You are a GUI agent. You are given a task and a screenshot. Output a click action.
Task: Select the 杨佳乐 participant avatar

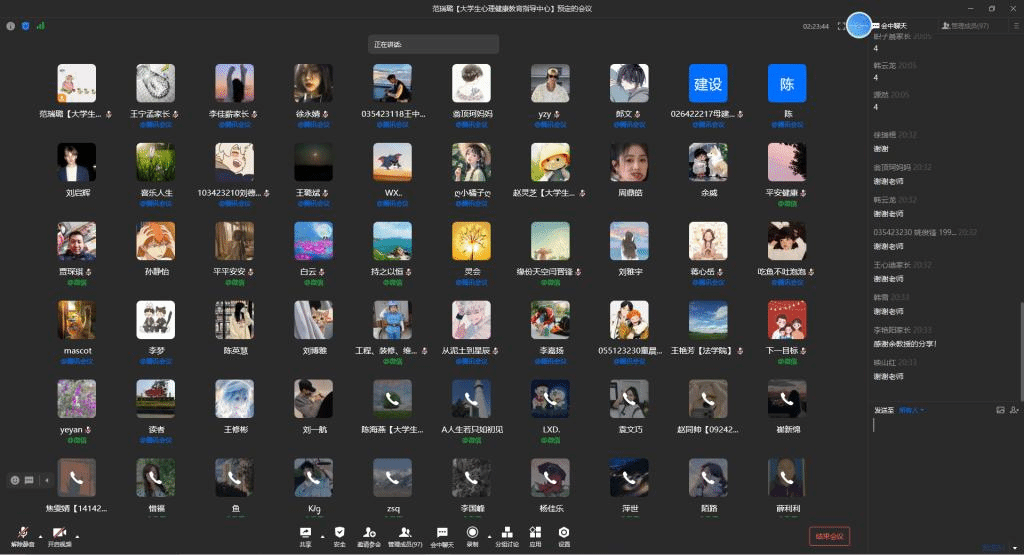pos(550,478)
